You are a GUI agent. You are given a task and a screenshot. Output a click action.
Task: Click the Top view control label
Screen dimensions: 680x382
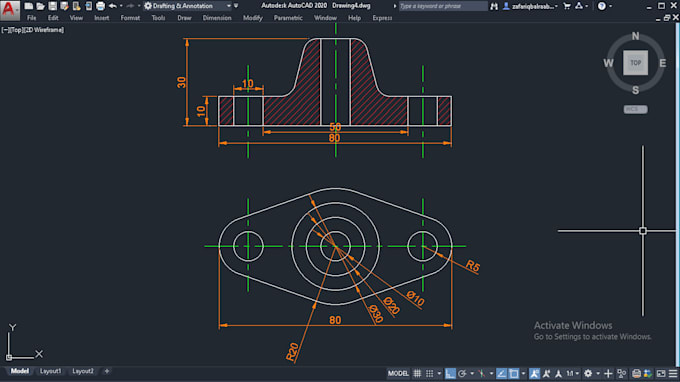pos(16,30)
